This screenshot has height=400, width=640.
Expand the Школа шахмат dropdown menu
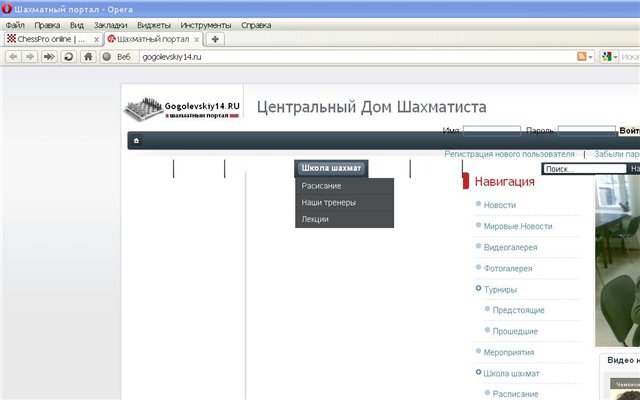click(331, 168)
